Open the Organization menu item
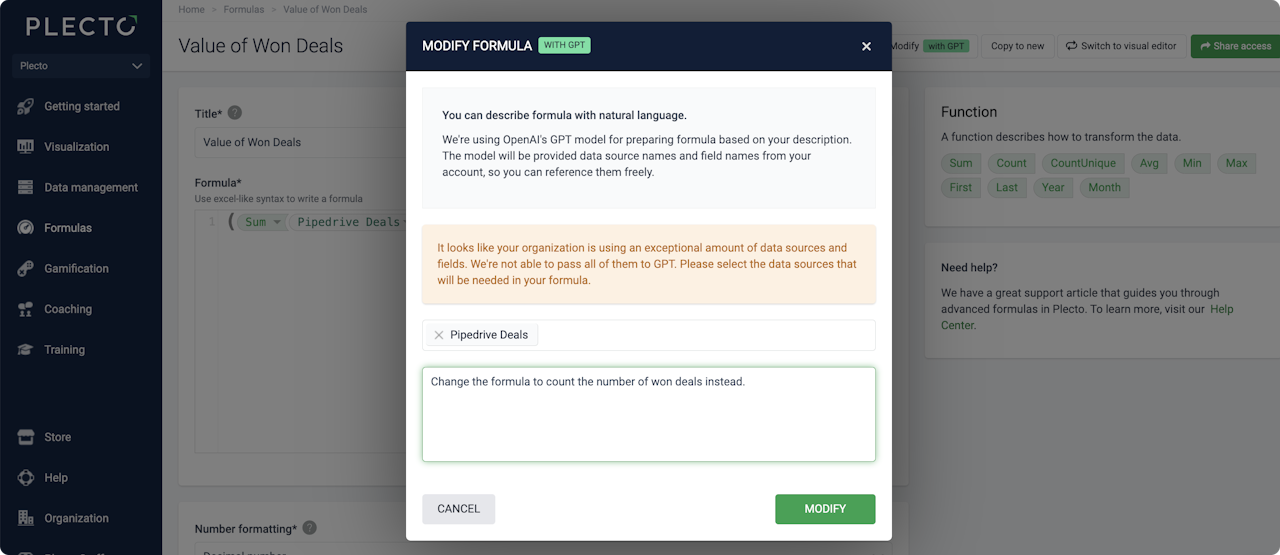The image size is (1280, 555). (76, 518)
